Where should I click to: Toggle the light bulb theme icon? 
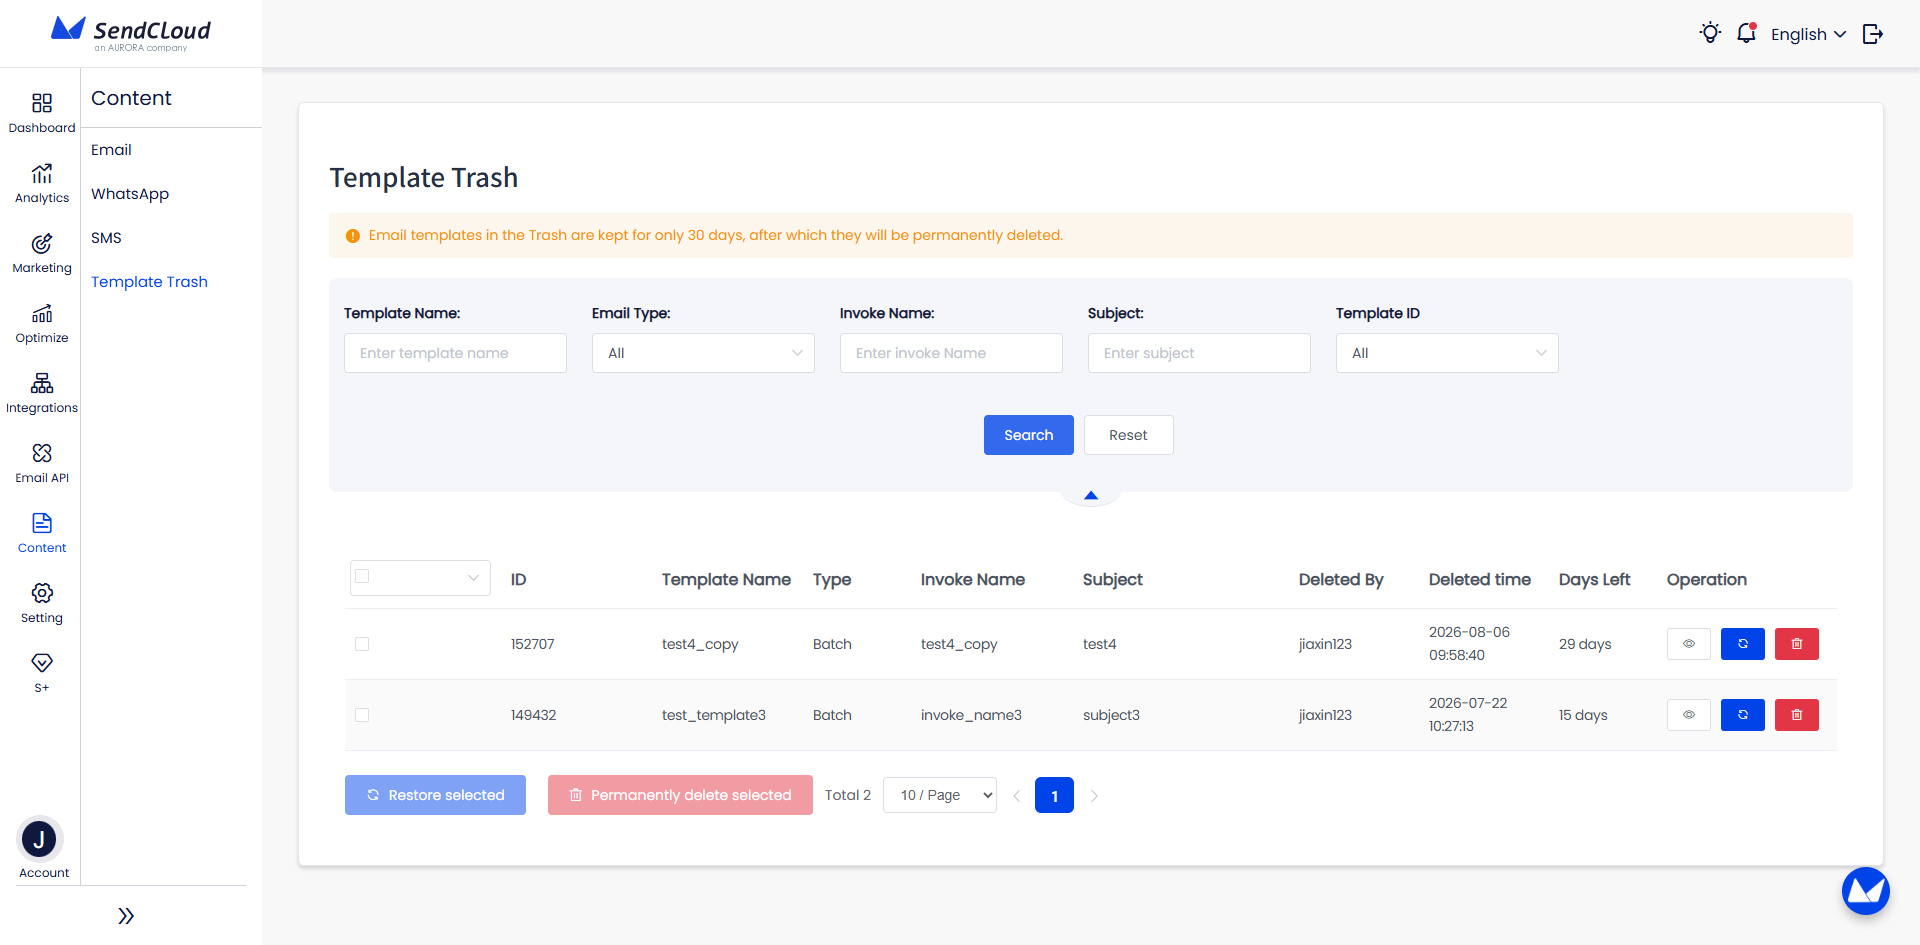(x=1710, y=33)
